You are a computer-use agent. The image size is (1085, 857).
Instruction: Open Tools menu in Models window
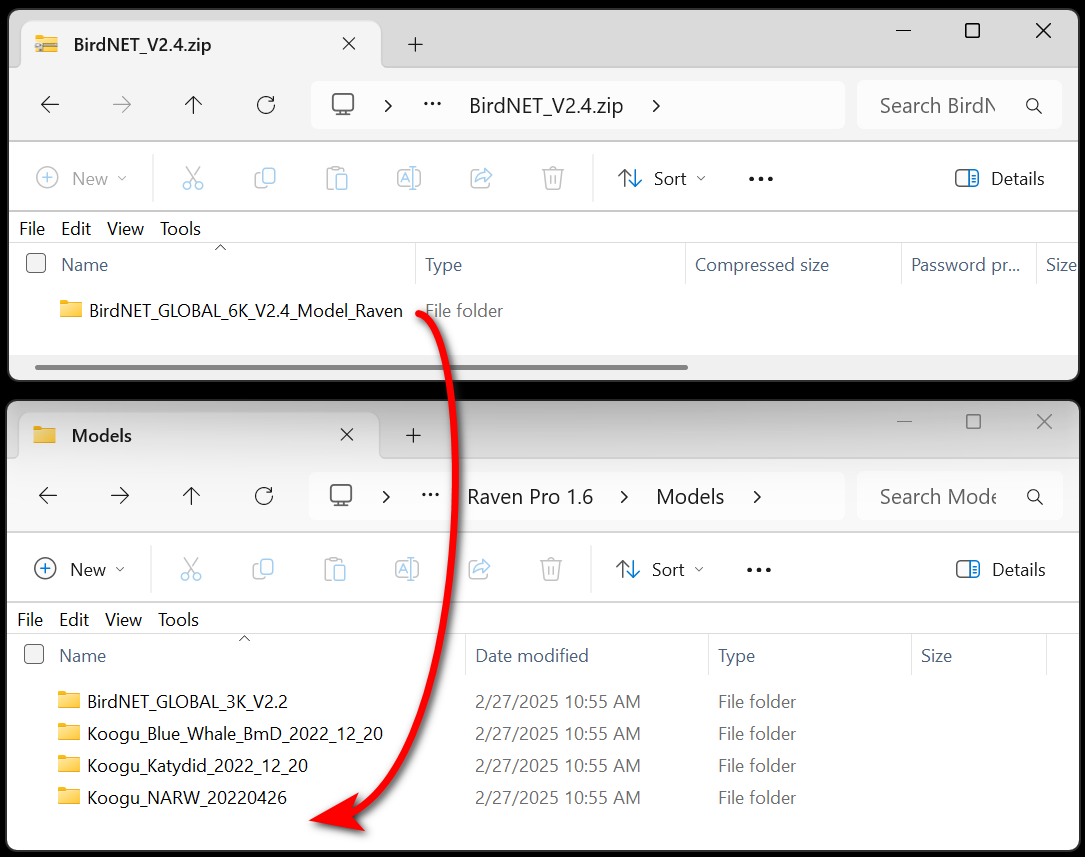[x=178, y=620]
